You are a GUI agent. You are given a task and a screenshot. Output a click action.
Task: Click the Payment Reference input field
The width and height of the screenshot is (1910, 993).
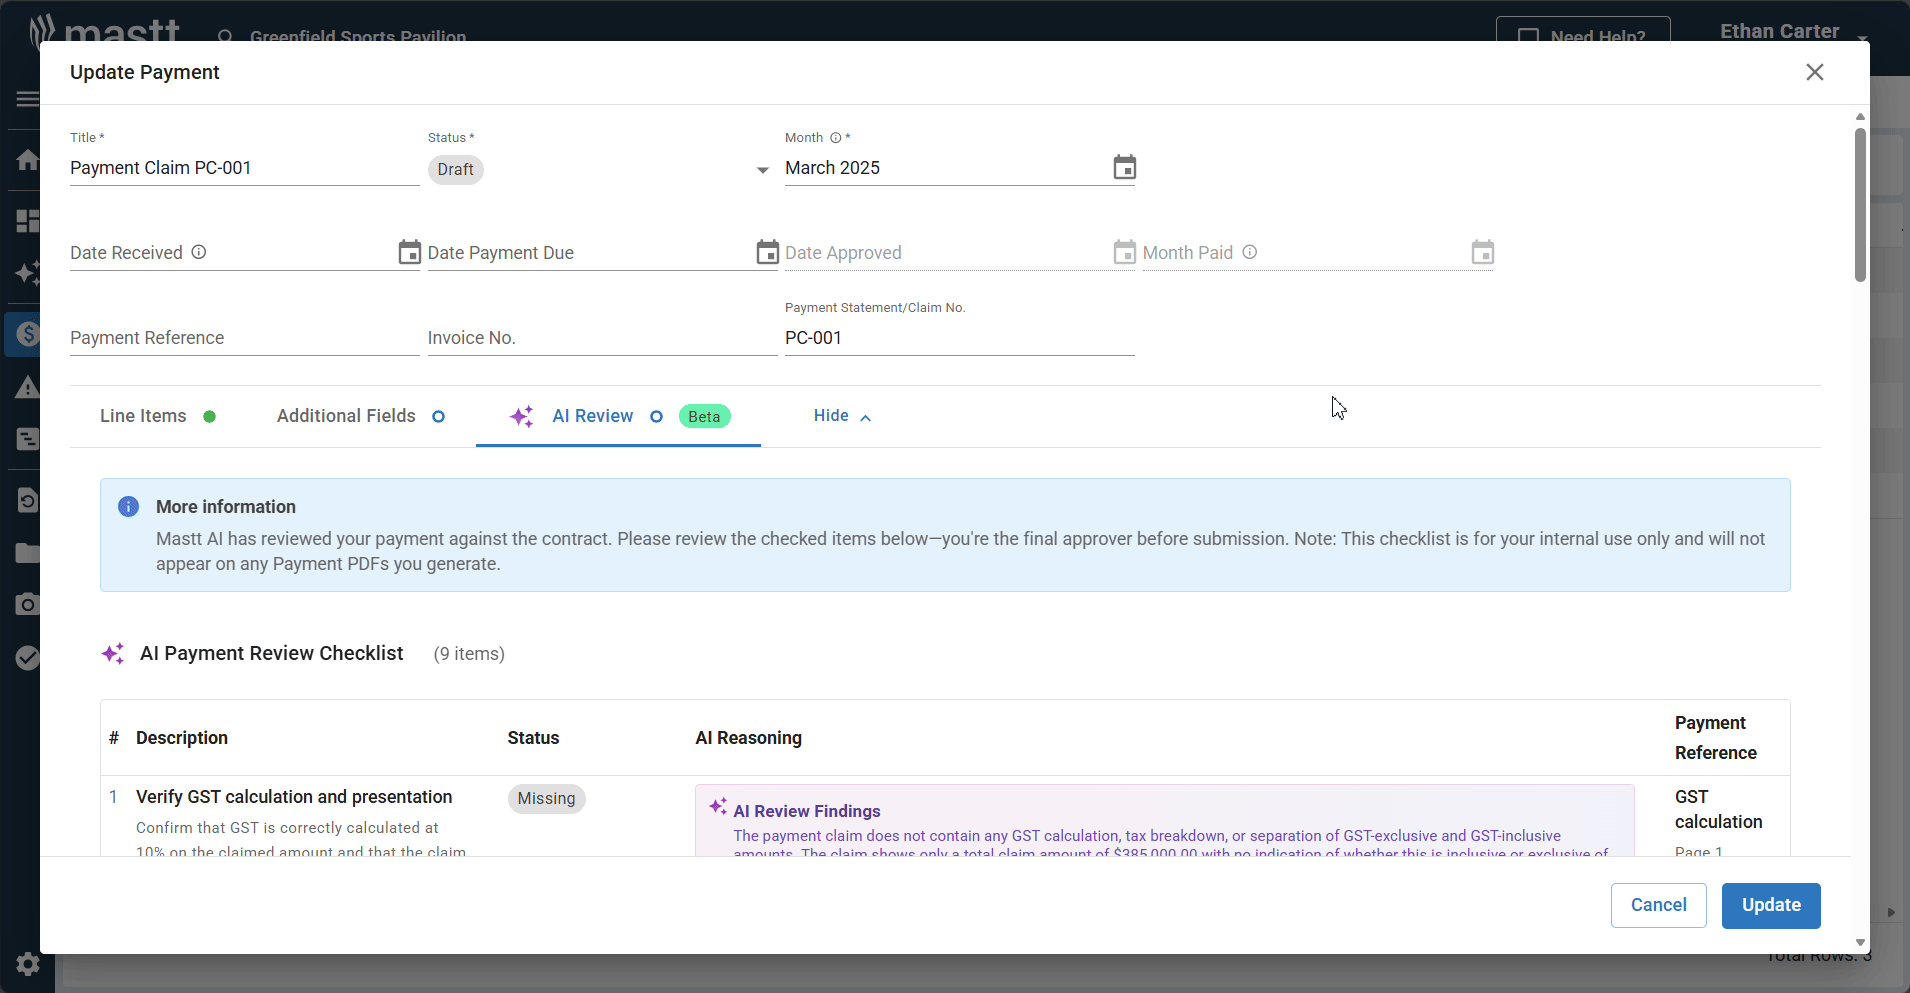[x=244, y=338]
